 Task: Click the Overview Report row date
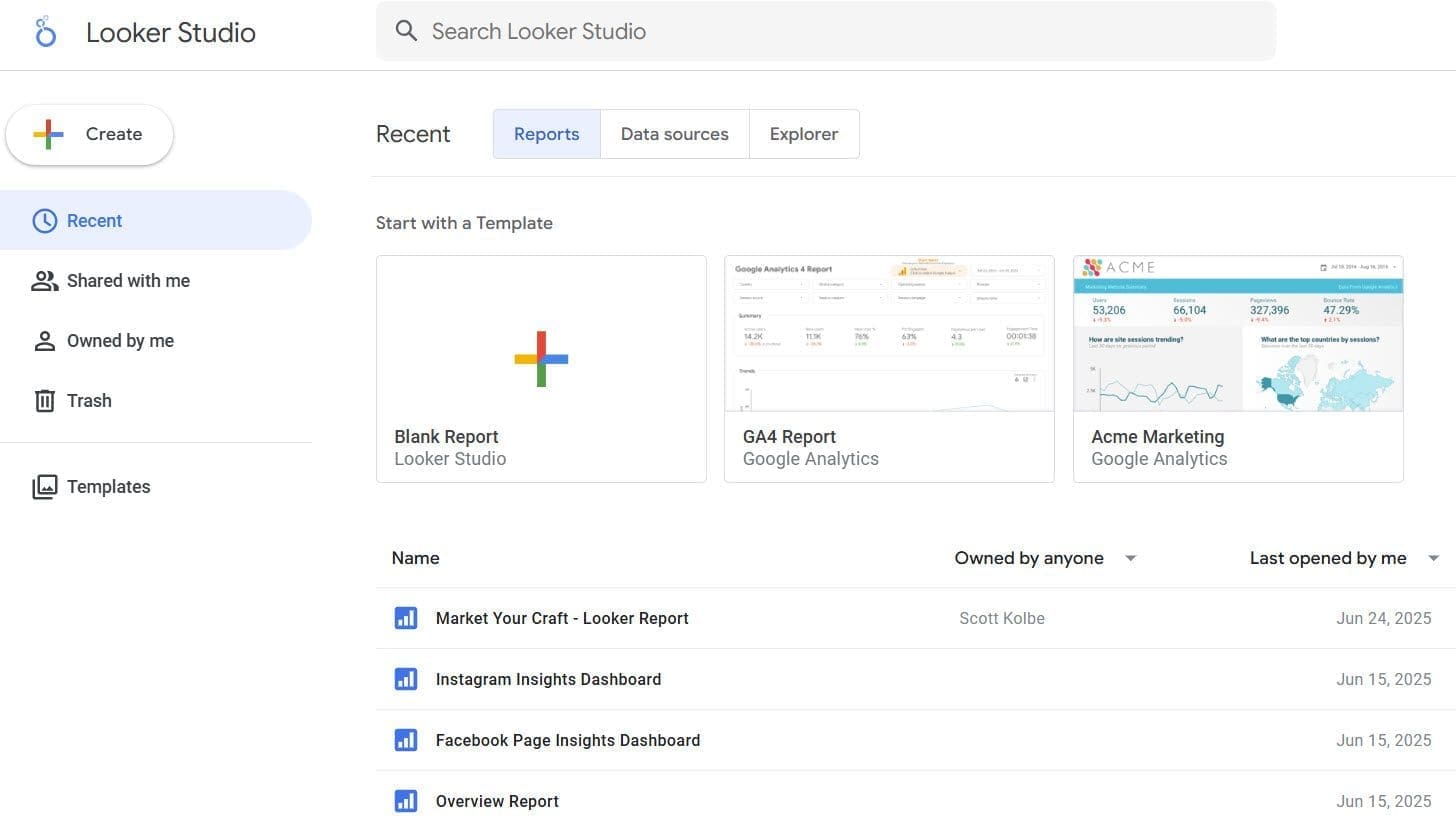pos(1384,801)
